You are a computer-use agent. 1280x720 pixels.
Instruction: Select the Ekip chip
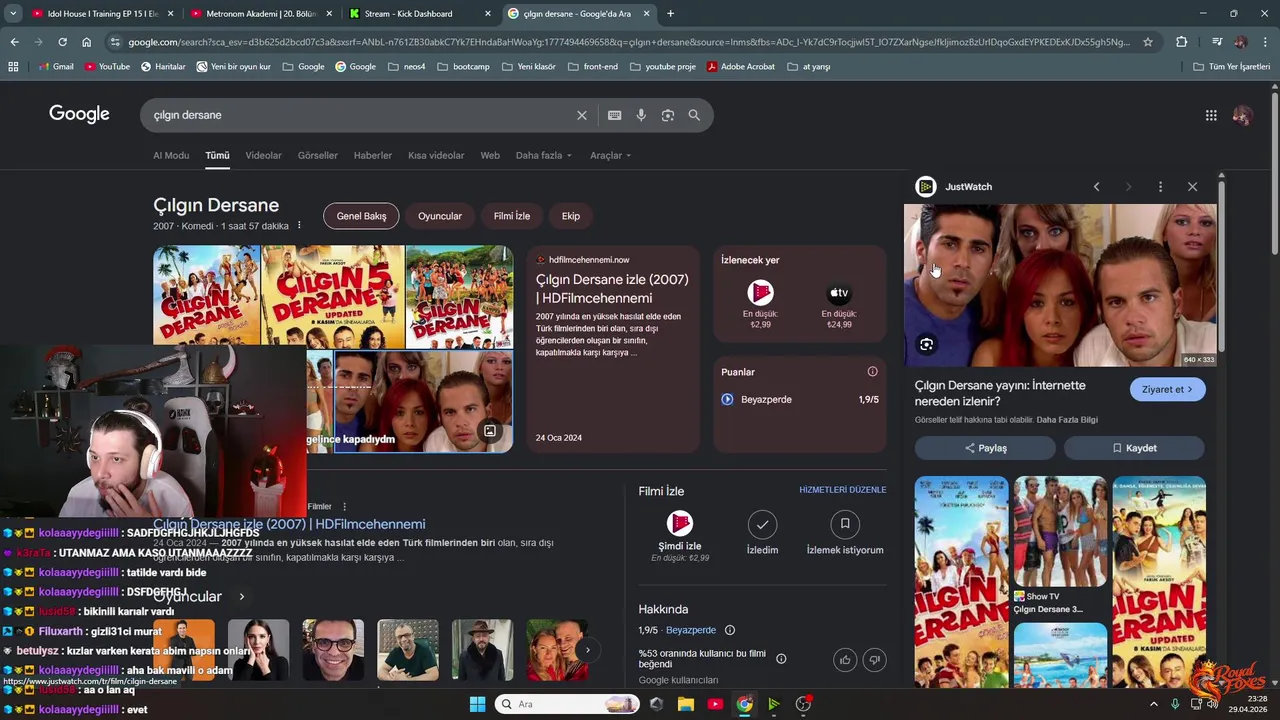571,216
